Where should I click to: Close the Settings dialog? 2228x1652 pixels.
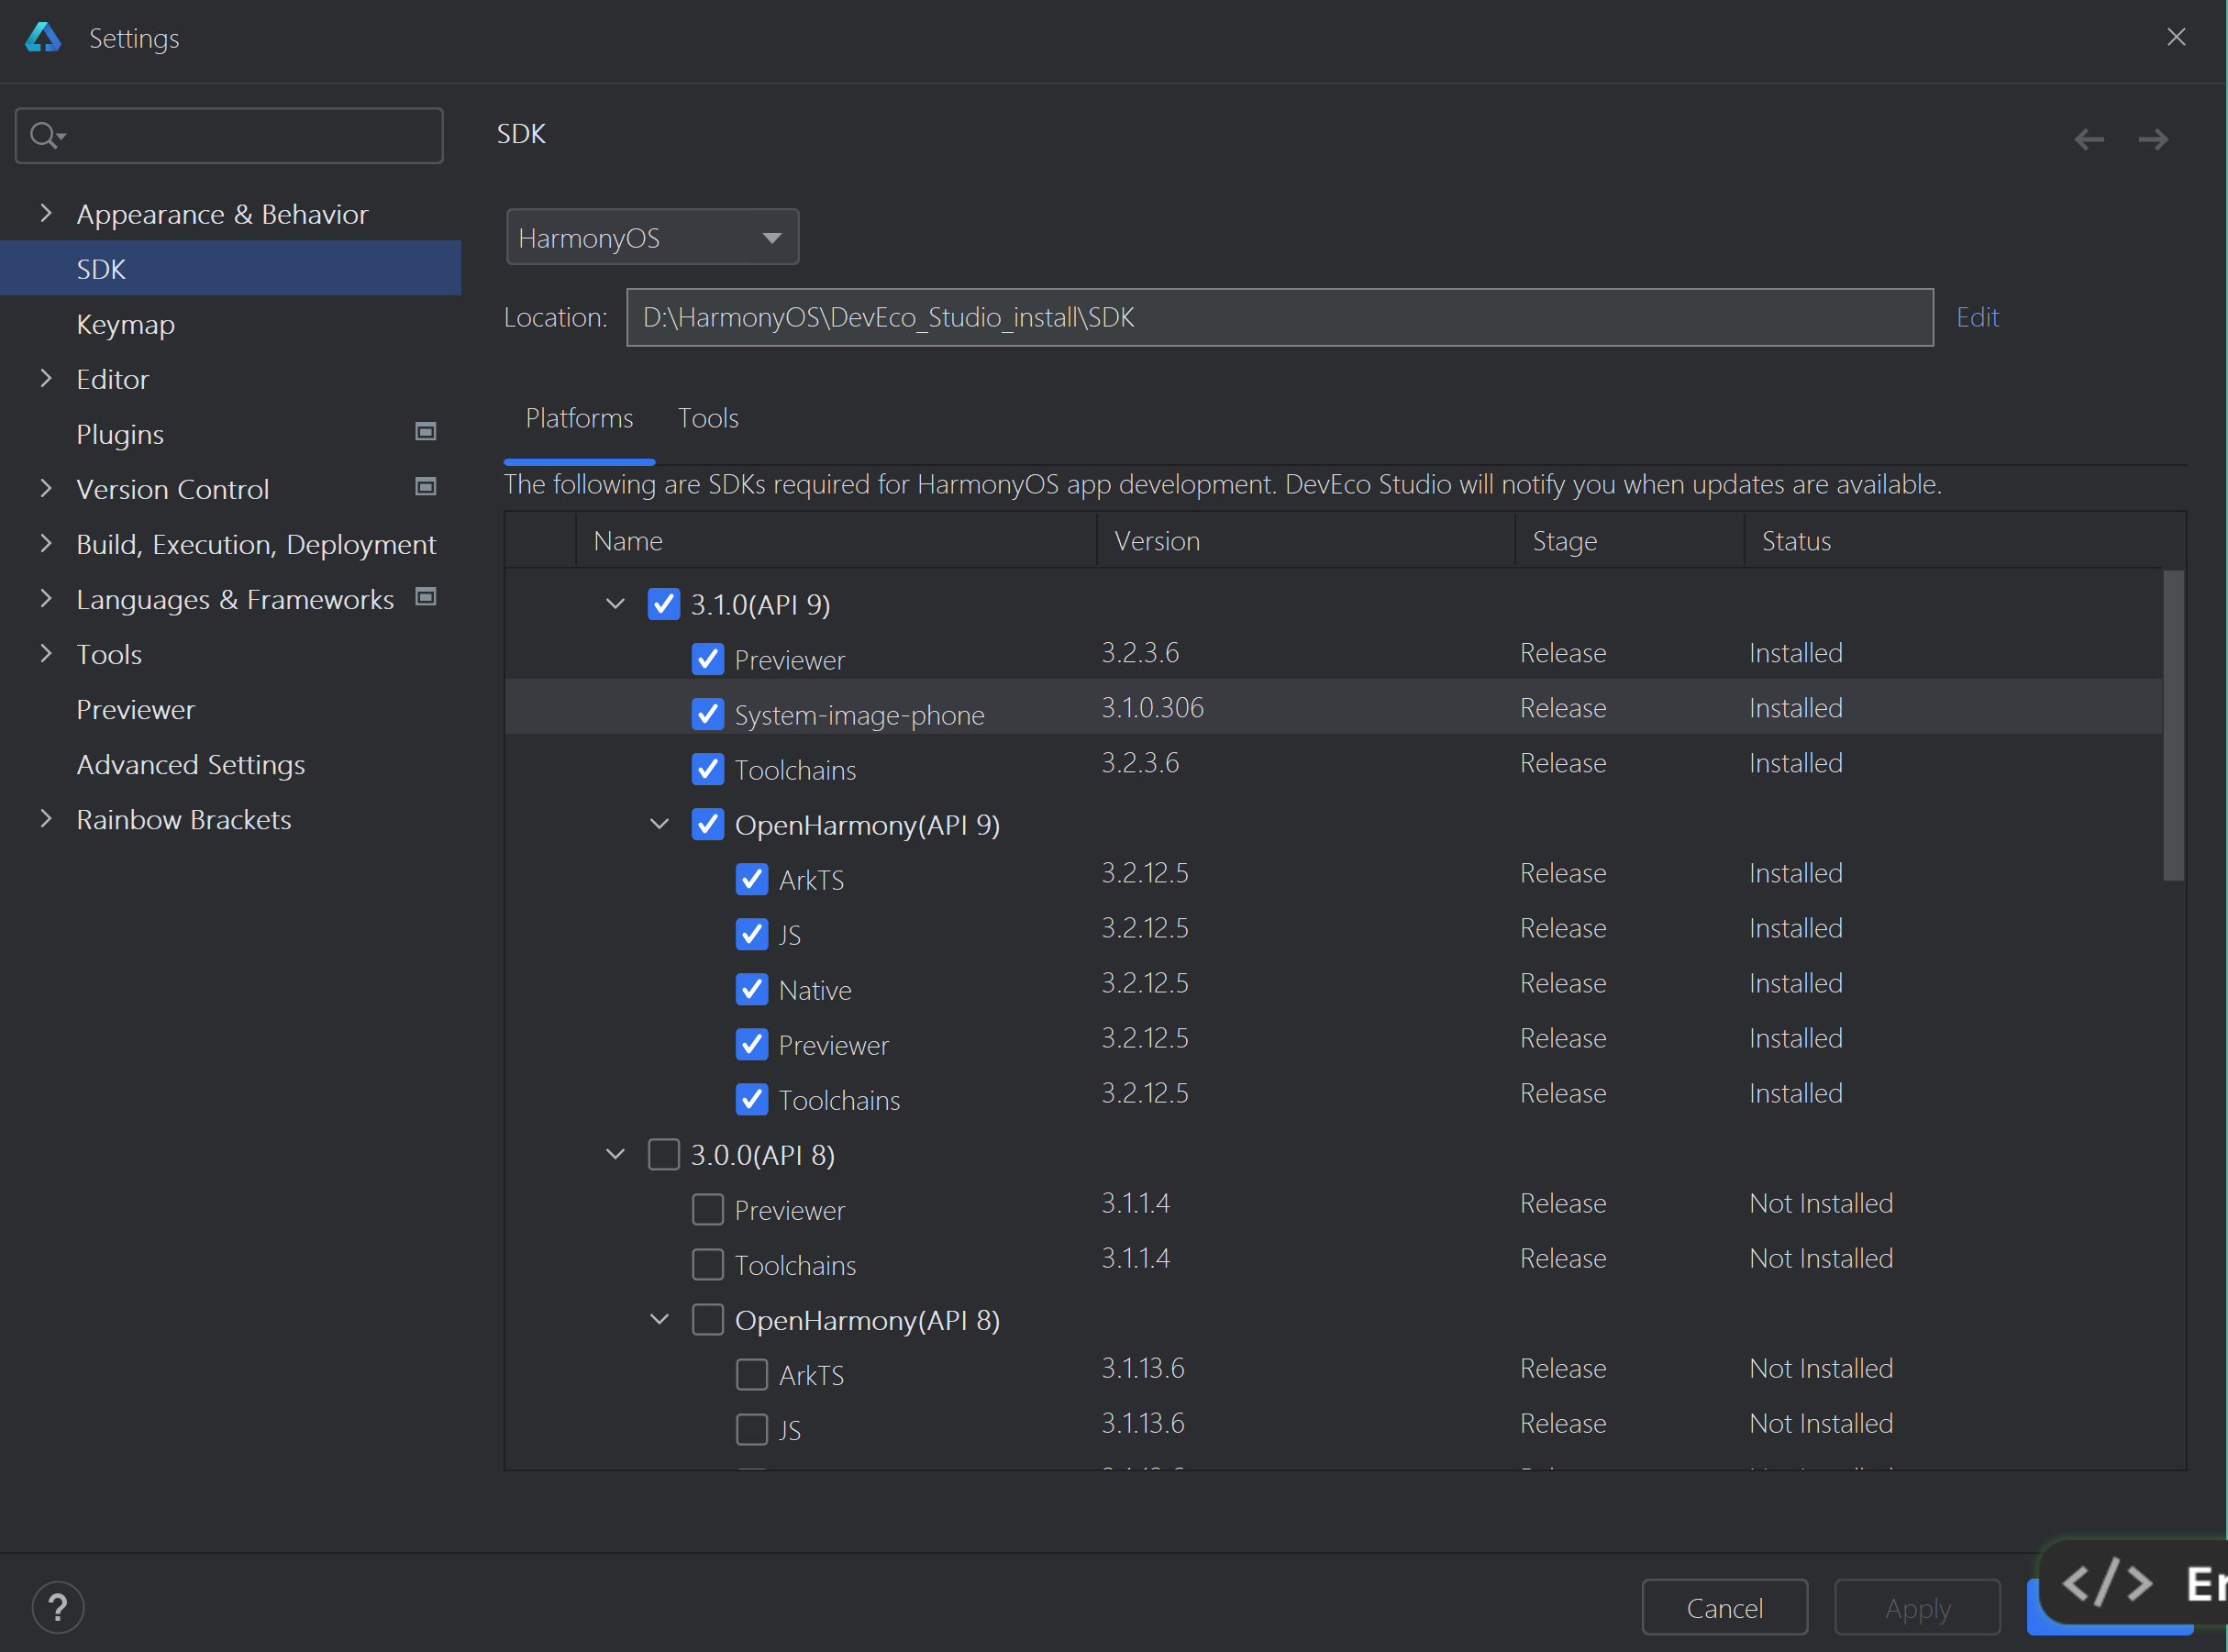[x=2176, y=37]
